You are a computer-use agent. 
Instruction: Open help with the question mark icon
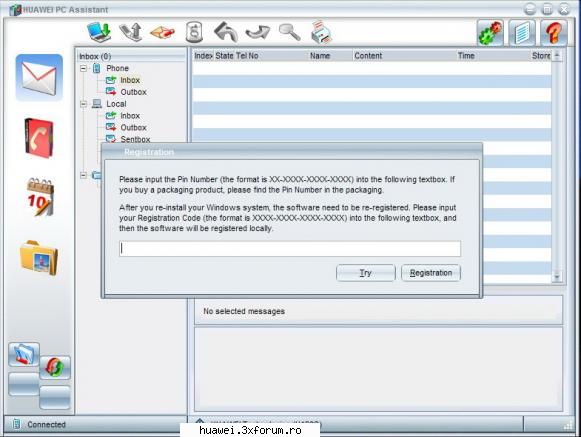554,33
